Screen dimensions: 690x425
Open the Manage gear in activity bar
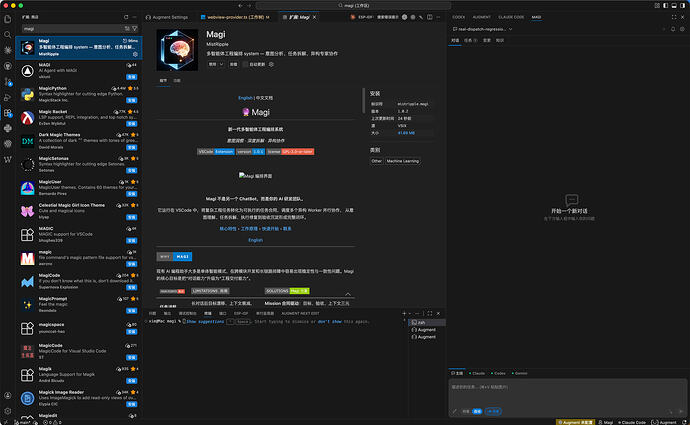7,411
